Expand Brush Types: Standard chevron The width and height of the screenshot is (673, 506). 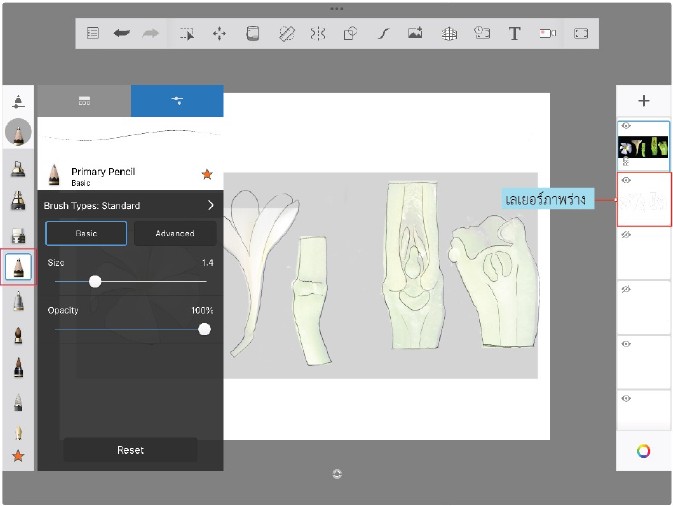click(x=211, y=205)
